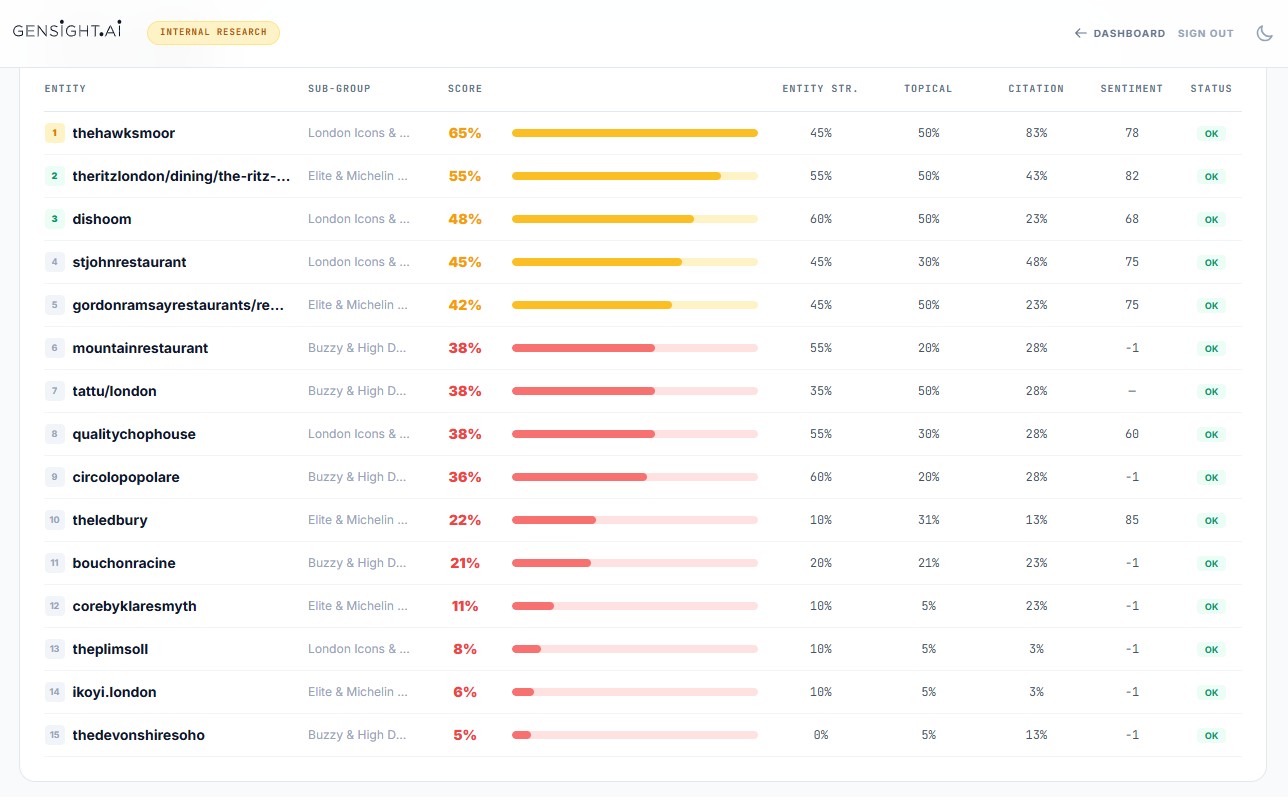Select the qualitychophouse entity name
1288x797 pixels.
click(x=134, y=434)
